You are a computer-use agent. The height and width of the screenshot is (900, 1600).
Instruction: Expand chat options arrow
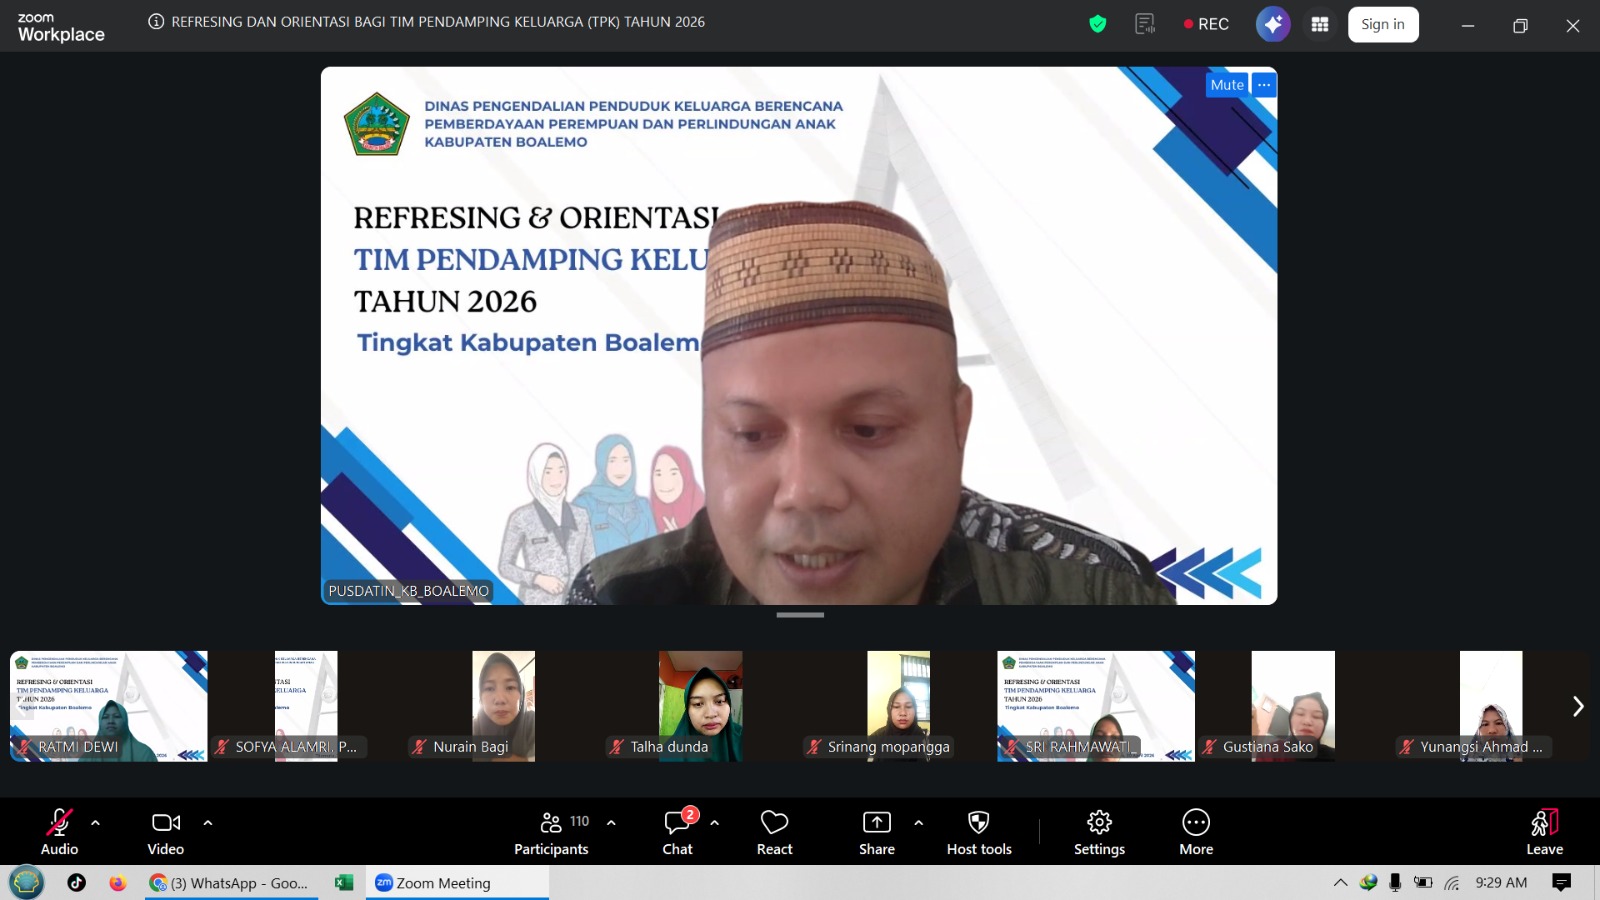pos(715,823)
